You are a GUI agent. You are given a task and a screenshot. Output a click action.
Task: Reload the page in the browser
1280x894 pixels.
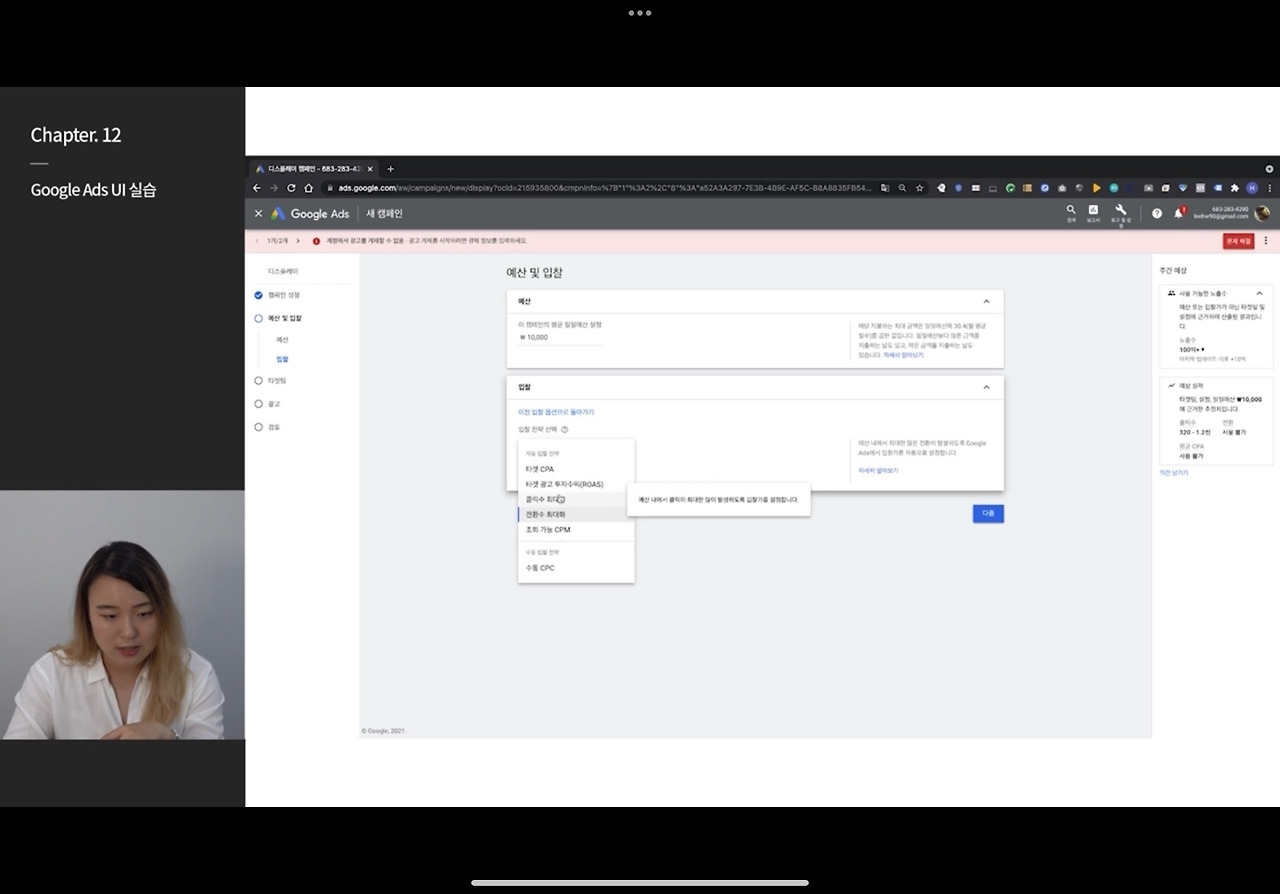[x=291, y=188]
